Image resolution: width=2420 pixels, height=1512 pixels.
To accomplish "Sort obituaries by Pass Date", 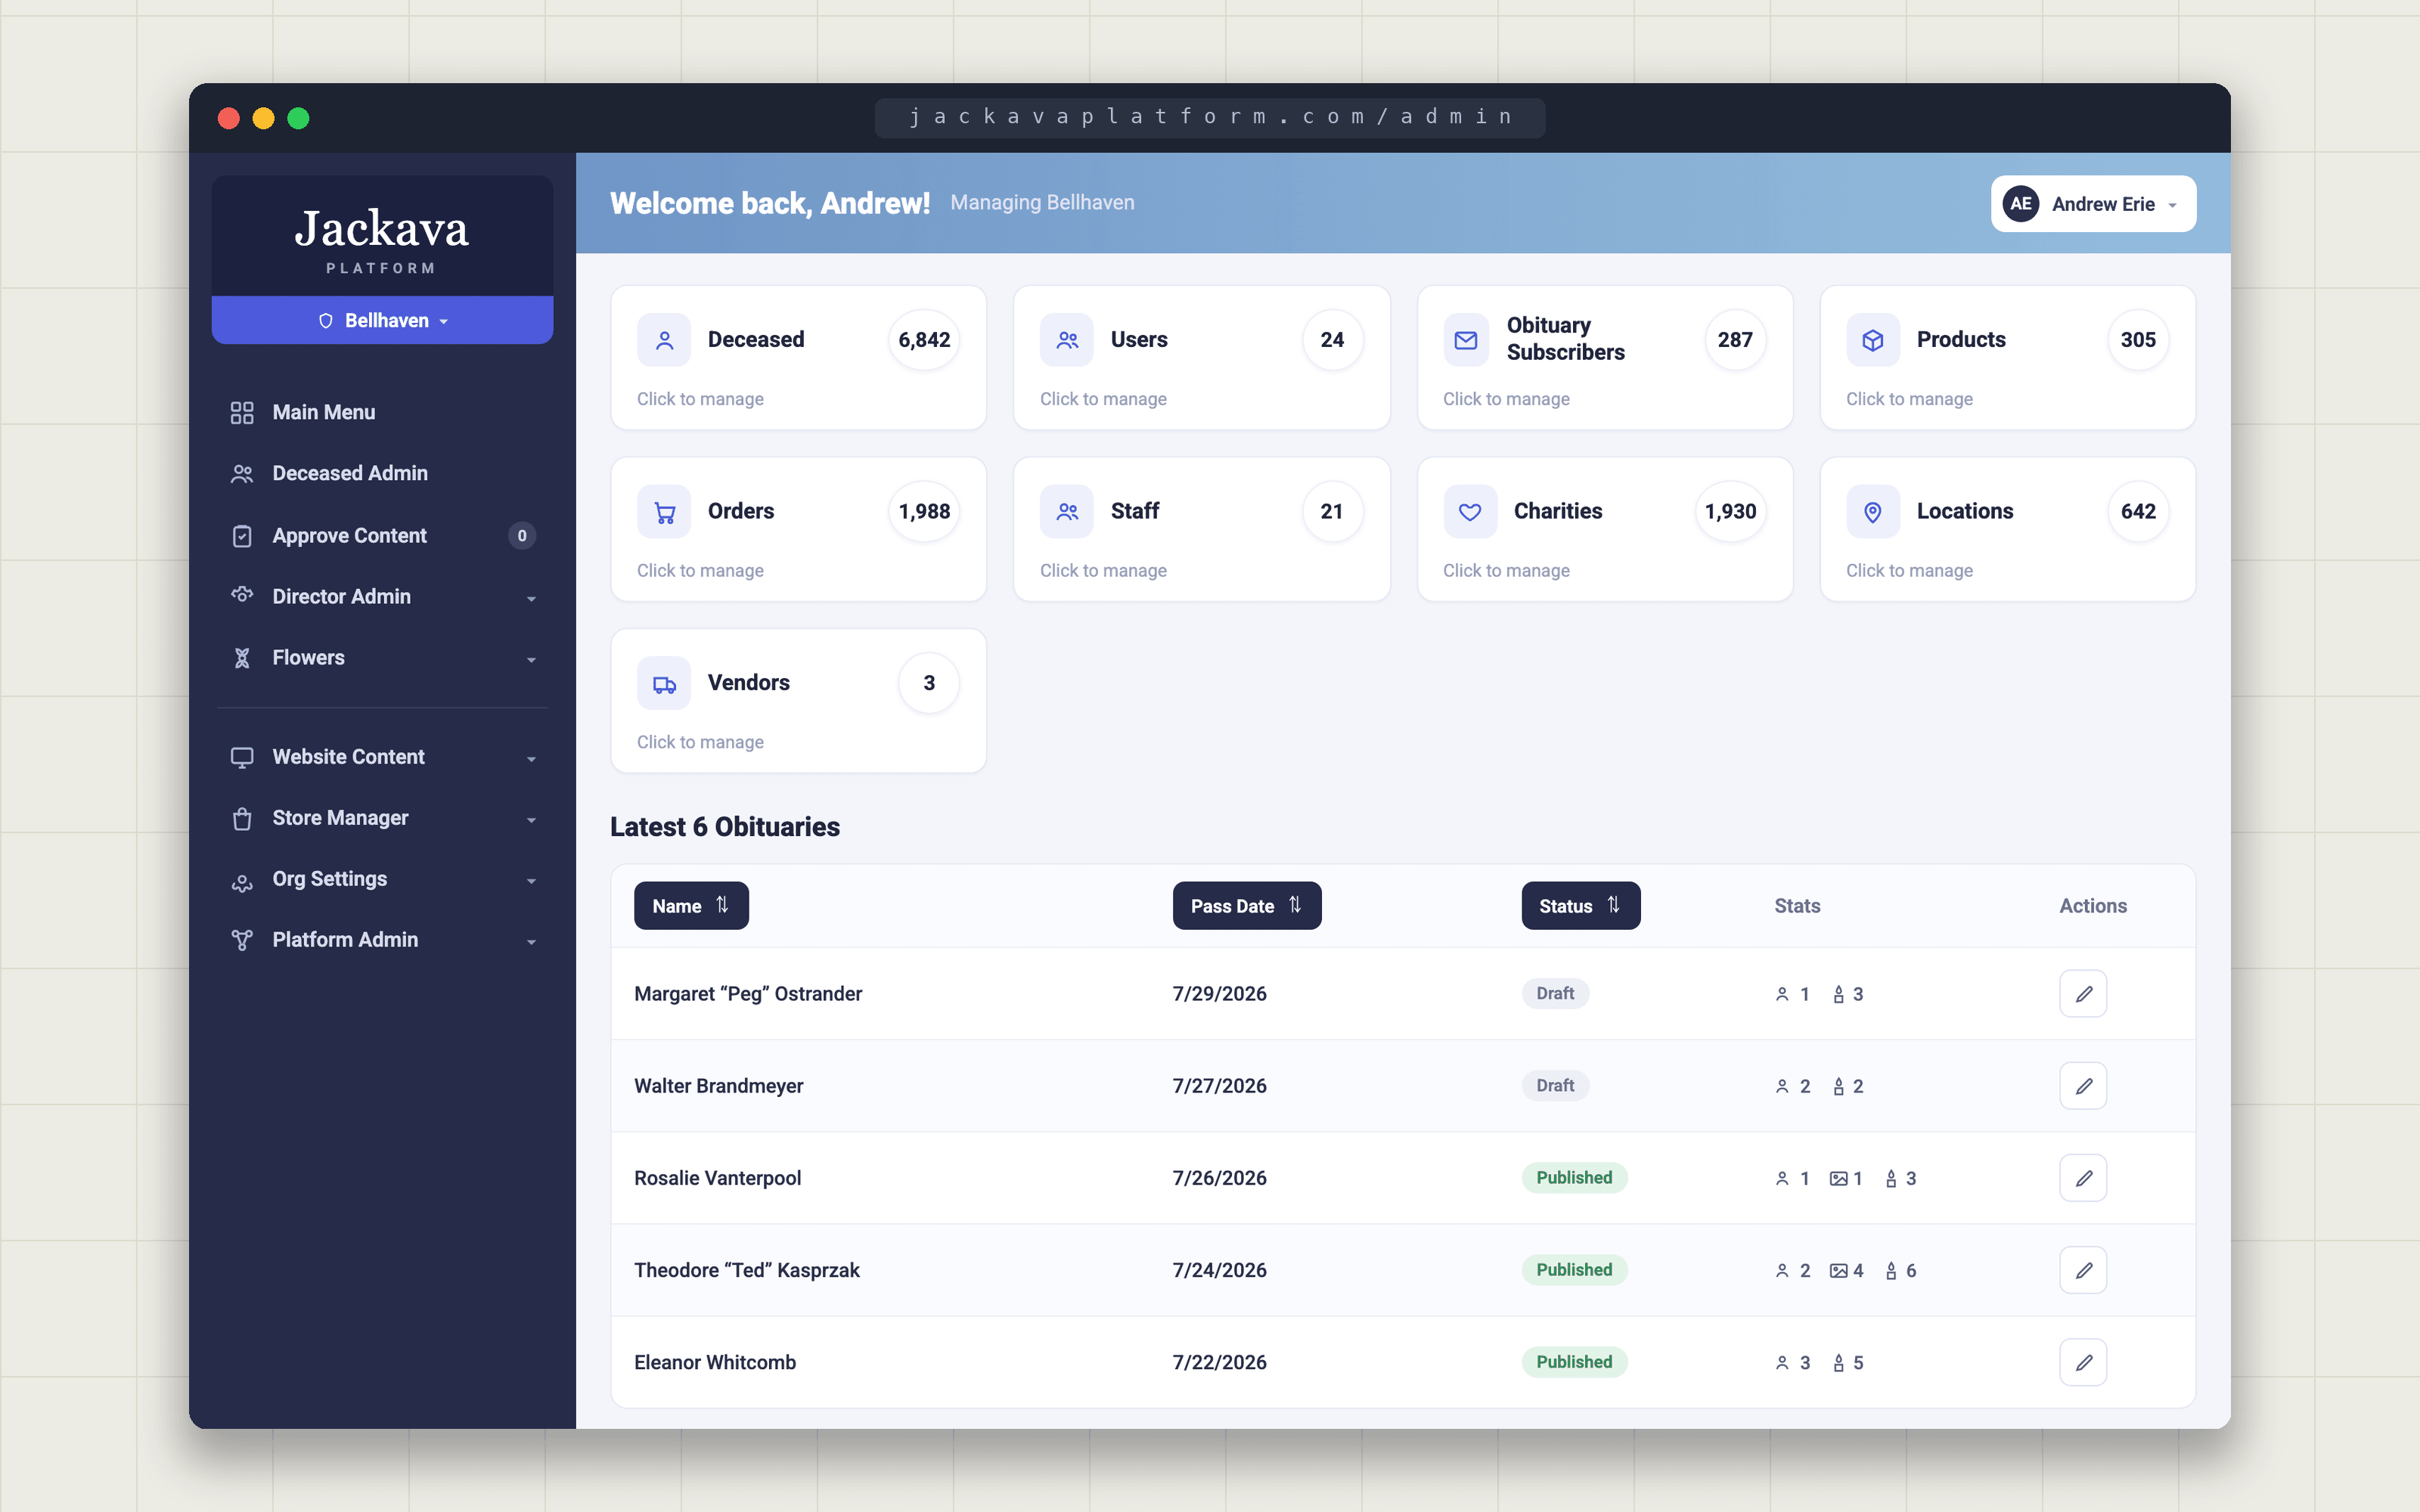I will [x=1247, y=906].
